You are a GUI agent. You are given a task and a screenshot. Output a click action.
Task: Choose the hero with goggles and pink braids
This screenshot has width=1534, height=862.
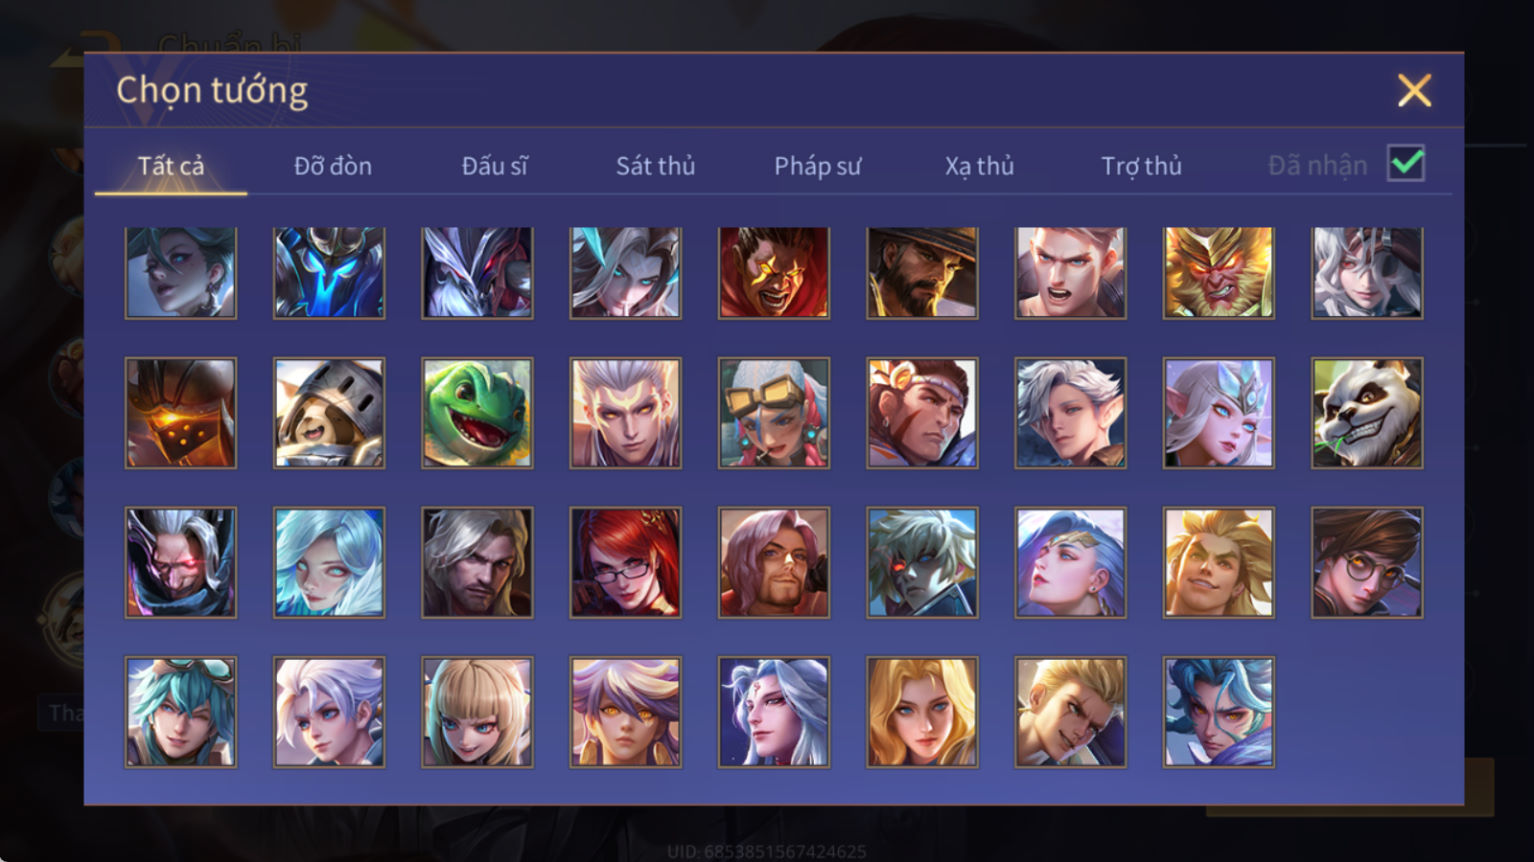pyautogui.click(x=774, y=413)
